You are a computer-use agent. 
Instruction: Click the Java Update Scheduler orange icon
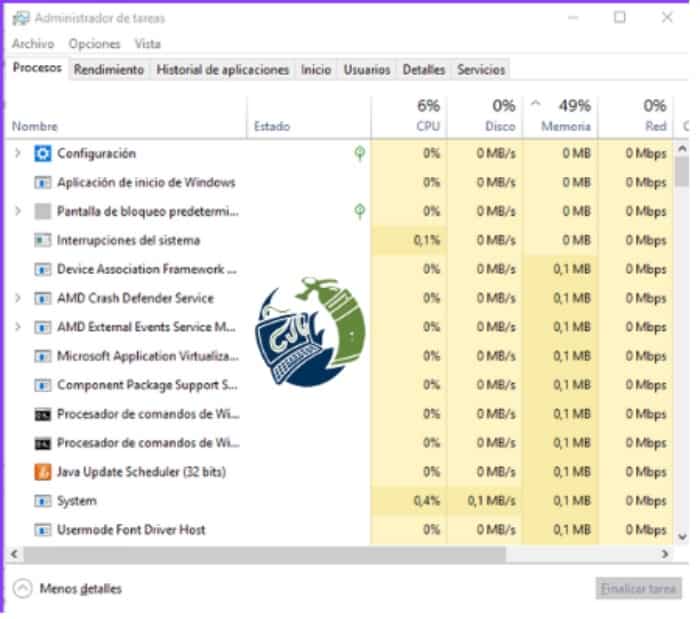click(43, 472)
